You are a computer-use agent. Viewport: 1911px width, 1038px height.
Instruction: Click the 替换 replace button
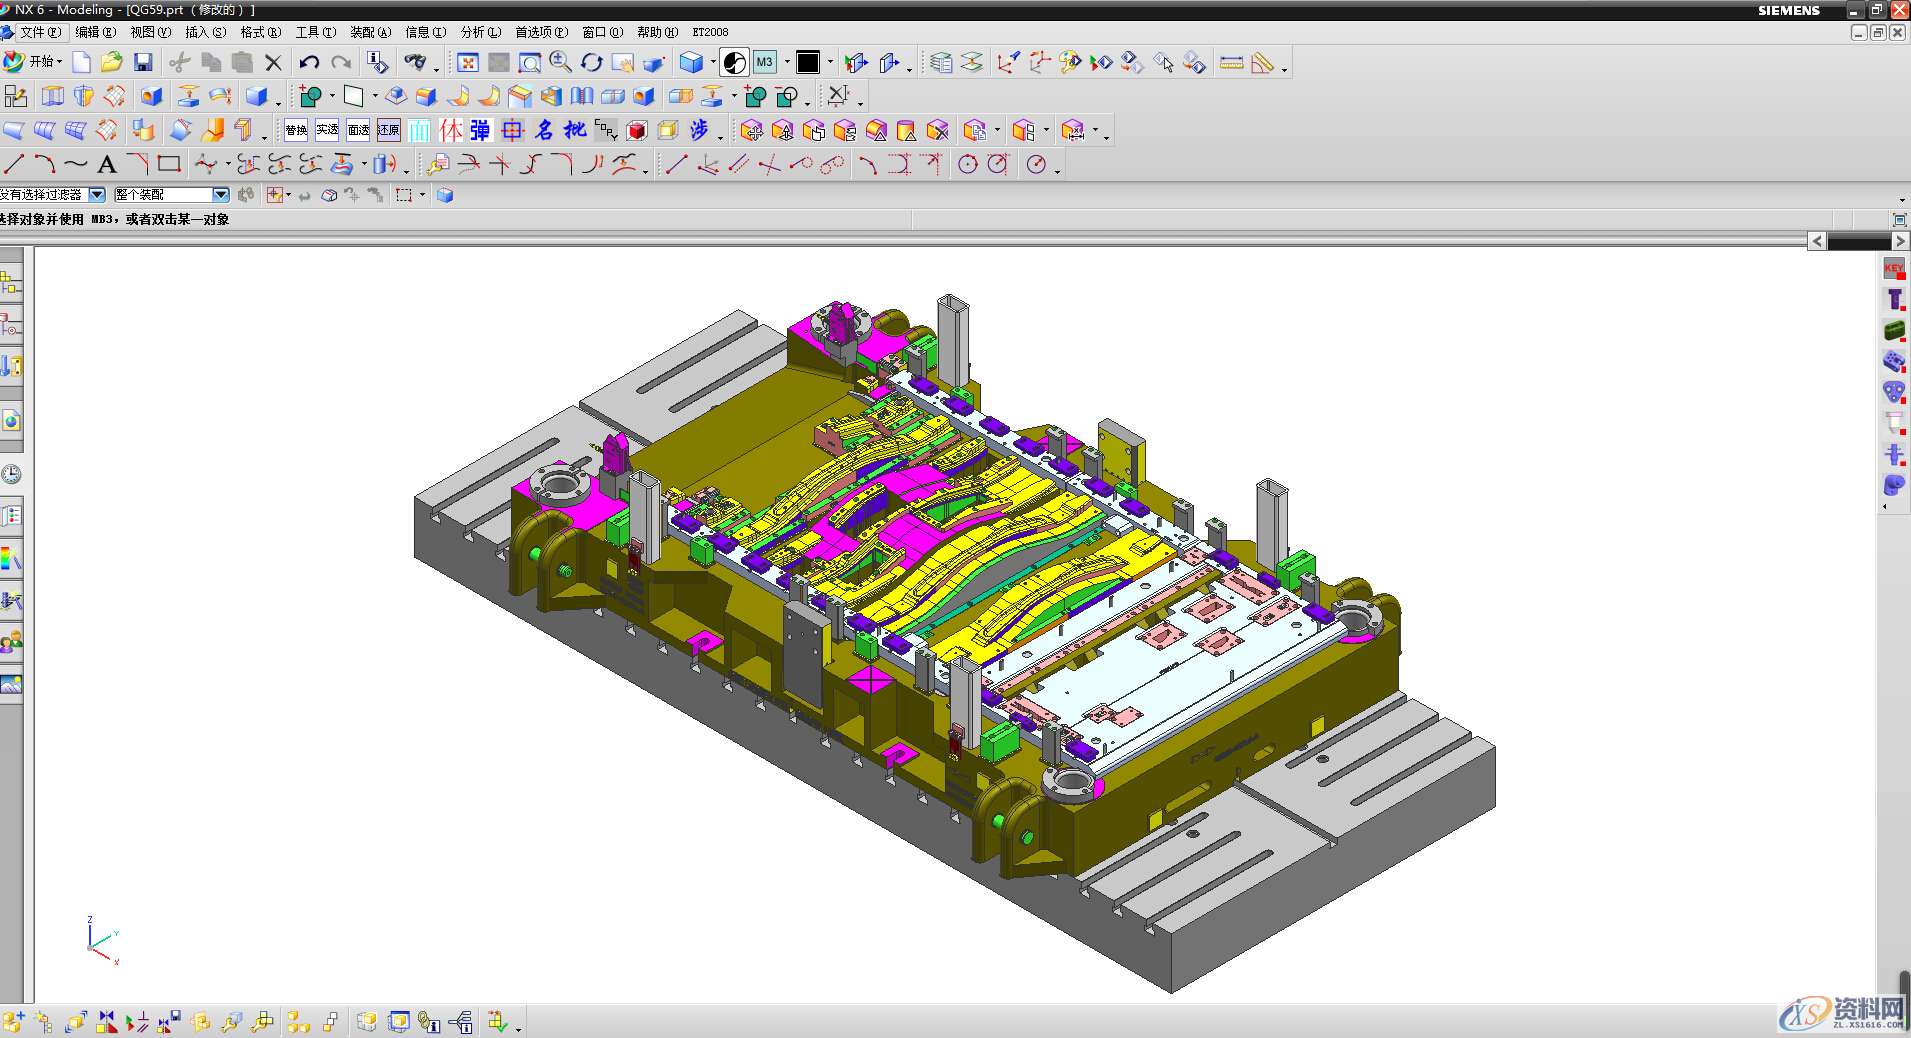point(296,130)
